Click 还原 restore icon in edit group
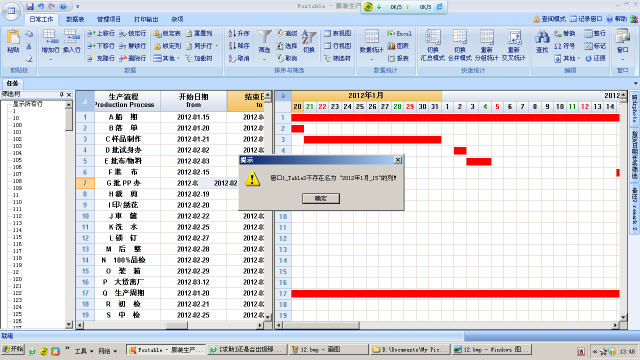 click(x=596, y=58)
